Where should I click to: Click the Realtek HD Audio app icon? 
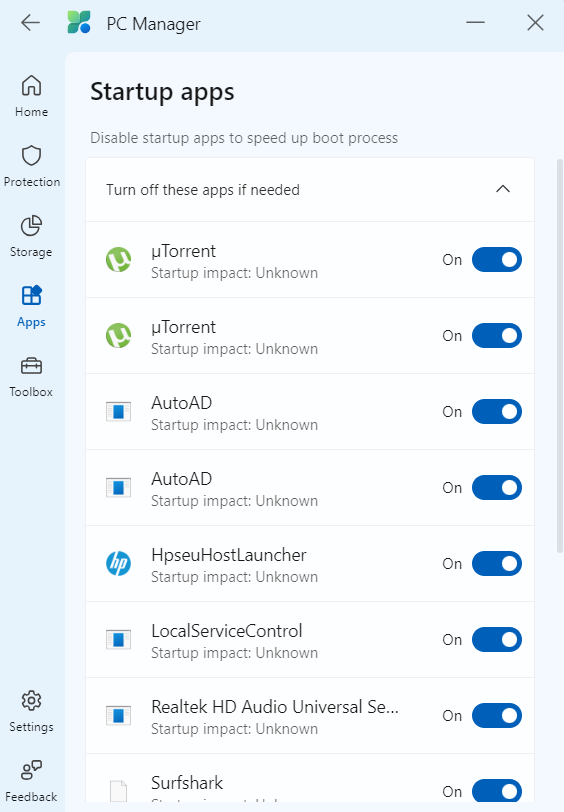coord(119,716)
